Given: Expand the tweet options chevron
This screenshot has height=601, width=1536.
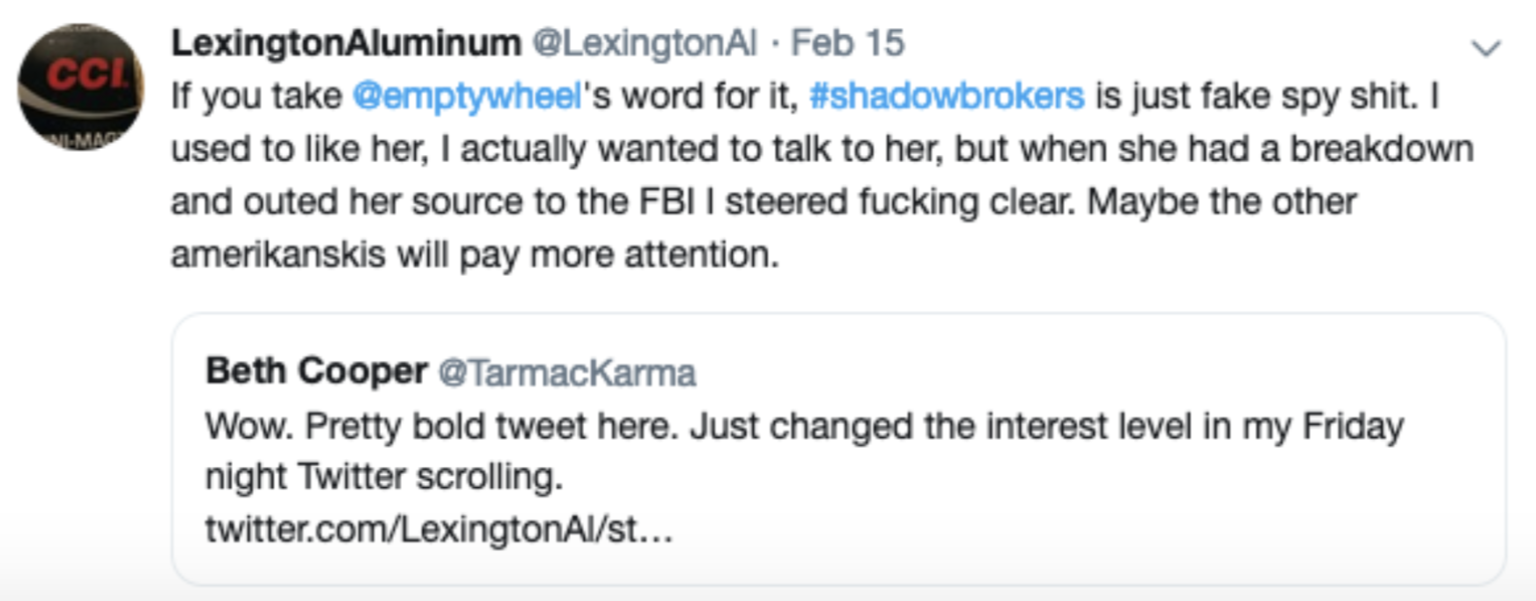Looking at the screenshot, I should tap(1487, 48).
